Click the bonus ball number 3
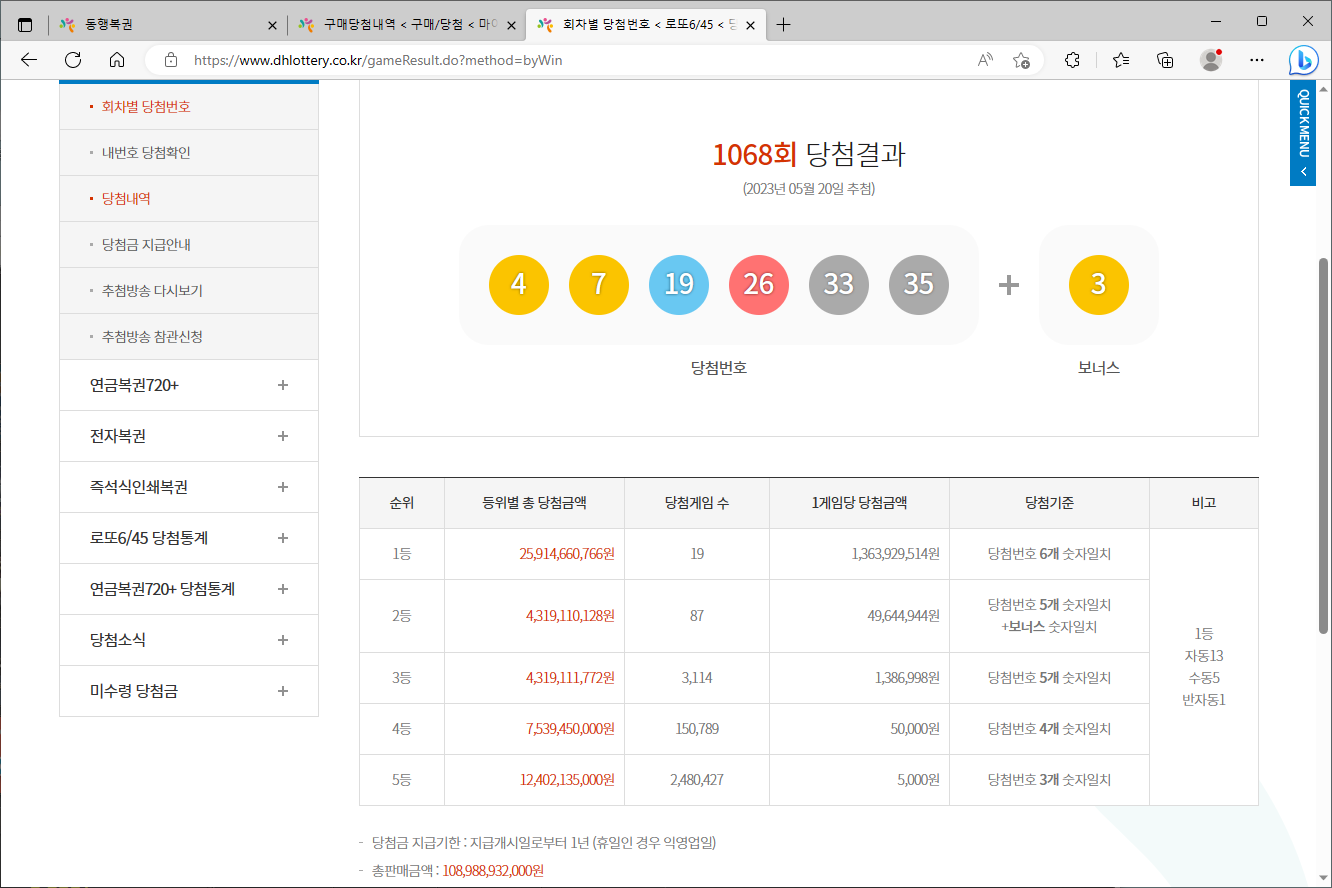Viewport: 1332px width, 888px height. coord(1099,285)
